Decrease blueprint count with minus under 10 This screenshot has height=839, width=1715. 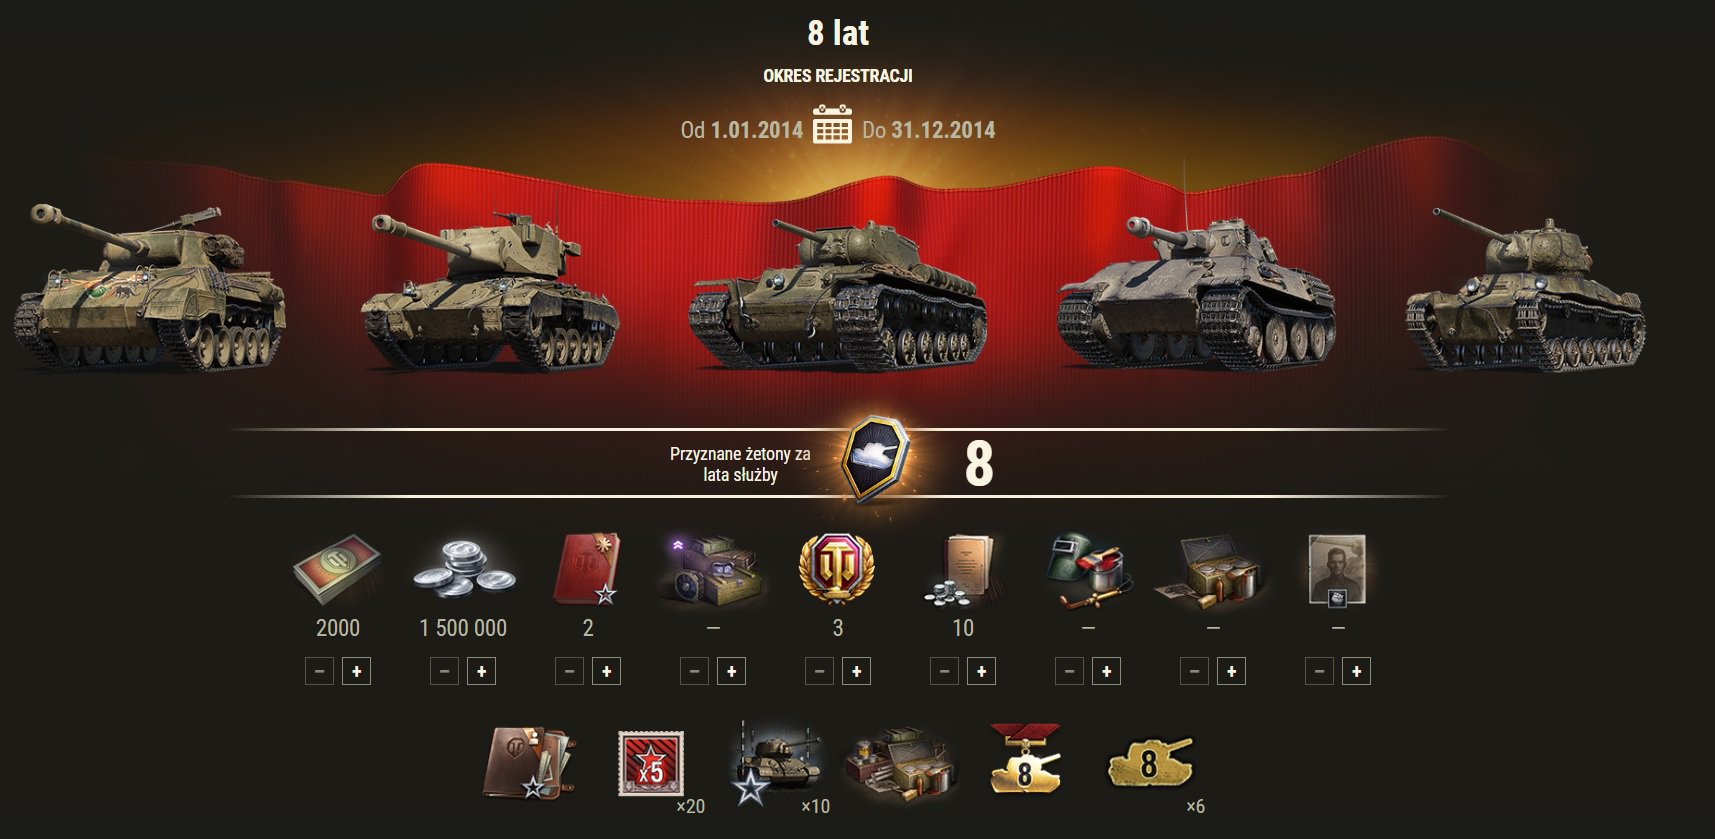pyautogui.click(x=944, y=671)
